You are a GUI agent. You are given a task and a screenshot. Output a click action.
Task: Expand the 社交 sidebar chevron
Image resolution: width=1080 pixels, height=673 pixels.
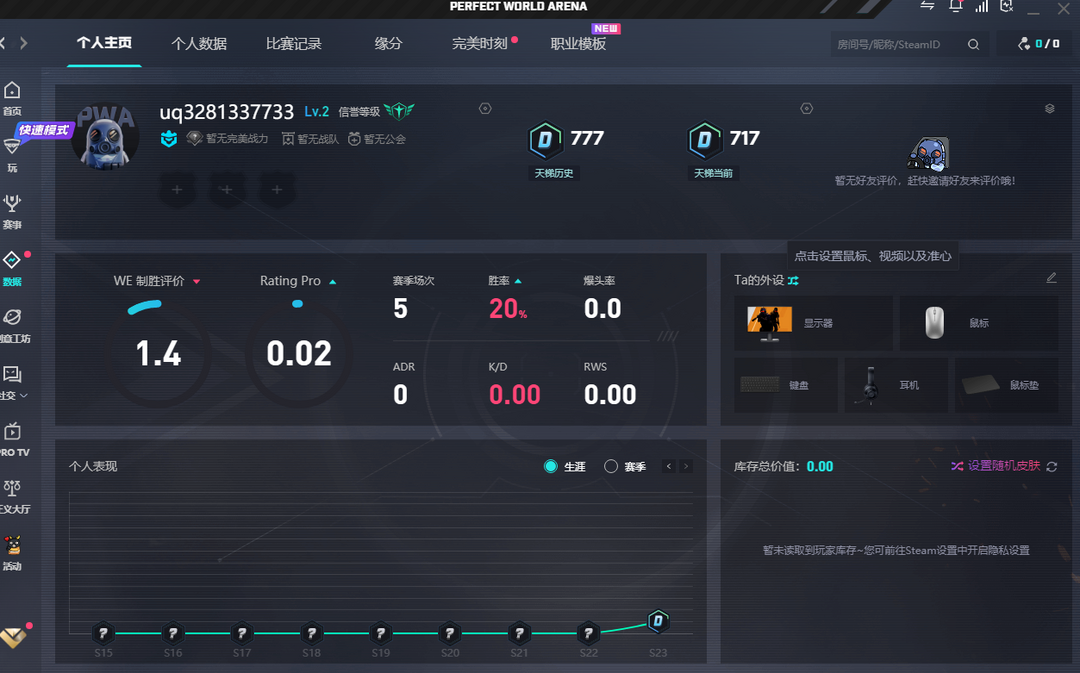point(24,395)
